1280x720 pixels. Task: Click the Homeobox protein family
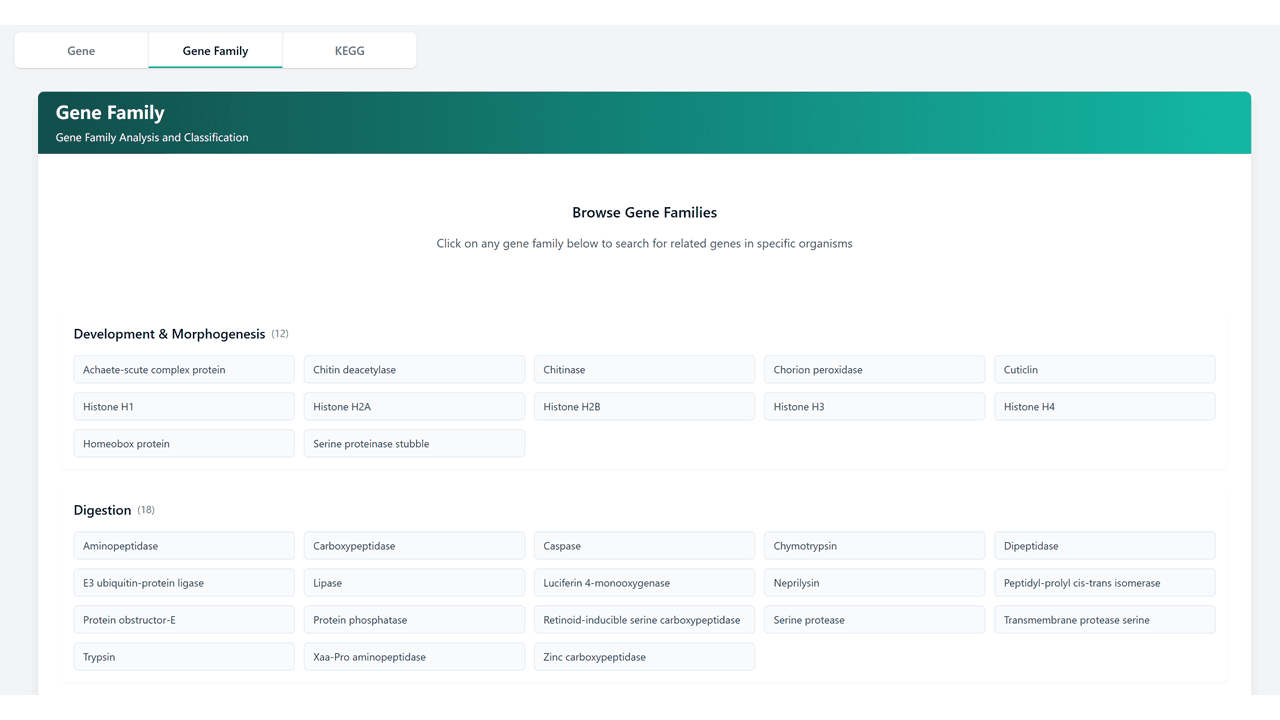(x=184, y=444)
